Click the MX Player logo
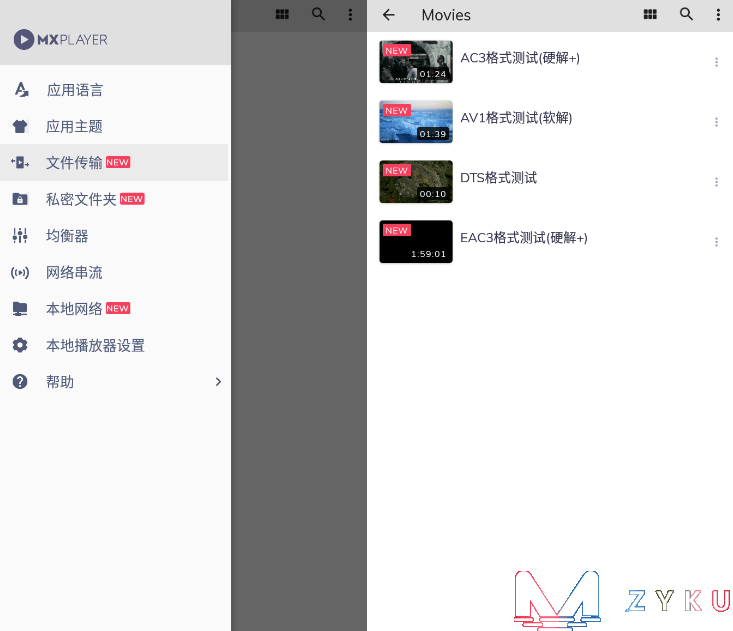 (x=61, y=40)
